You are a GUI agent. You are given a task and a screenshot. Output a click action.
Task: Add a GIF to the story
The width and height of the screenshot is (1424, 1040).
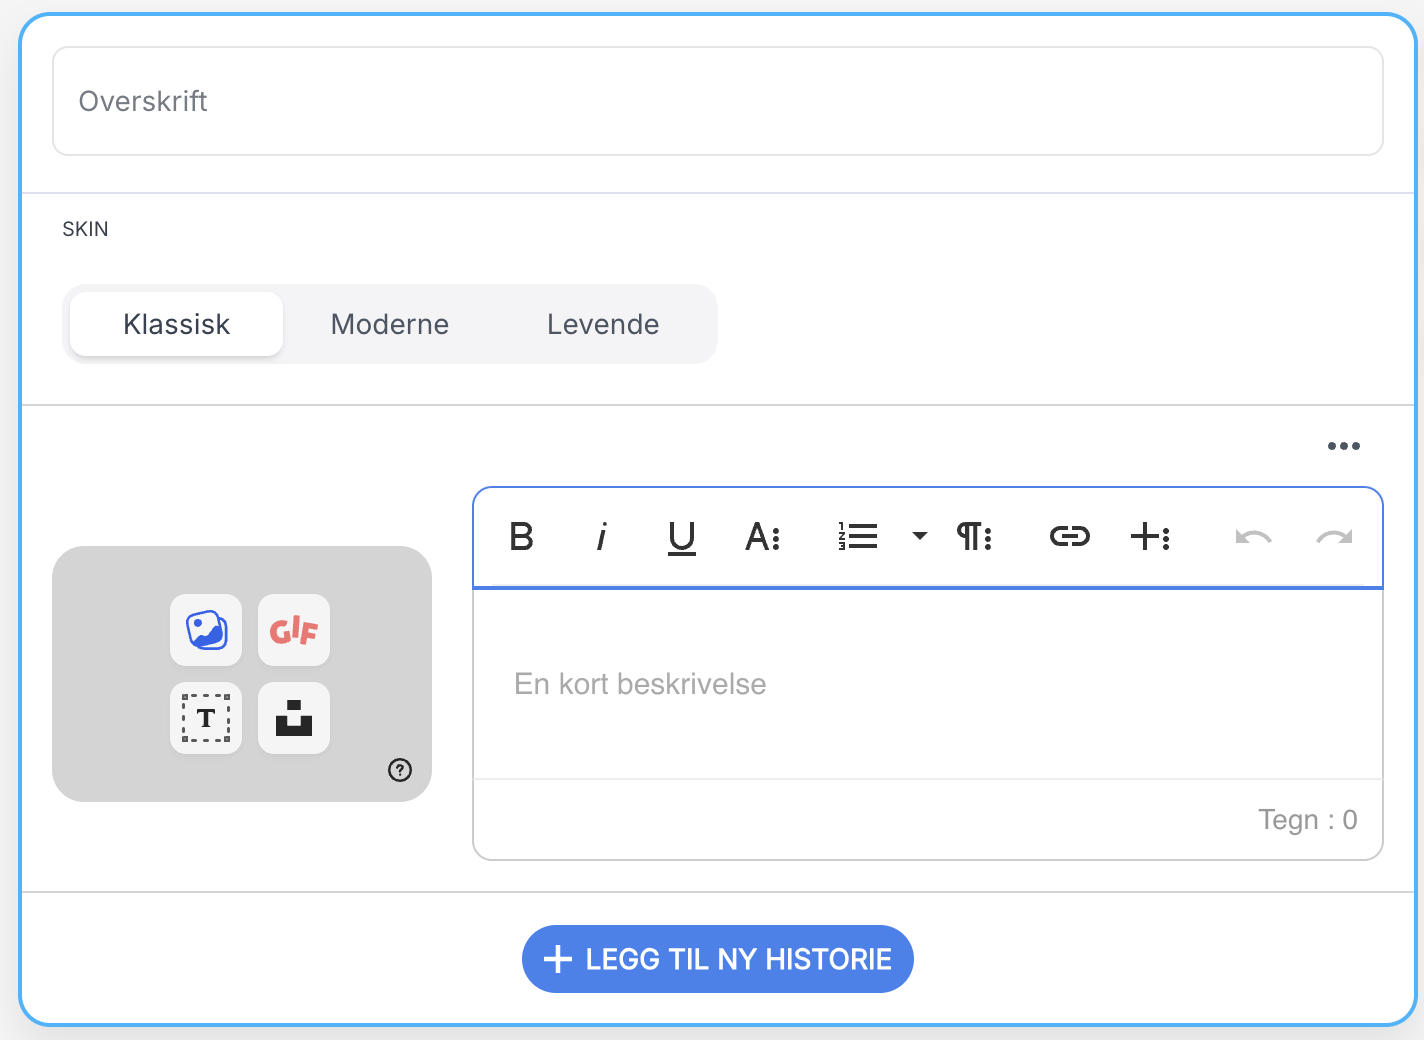[294, 630]
